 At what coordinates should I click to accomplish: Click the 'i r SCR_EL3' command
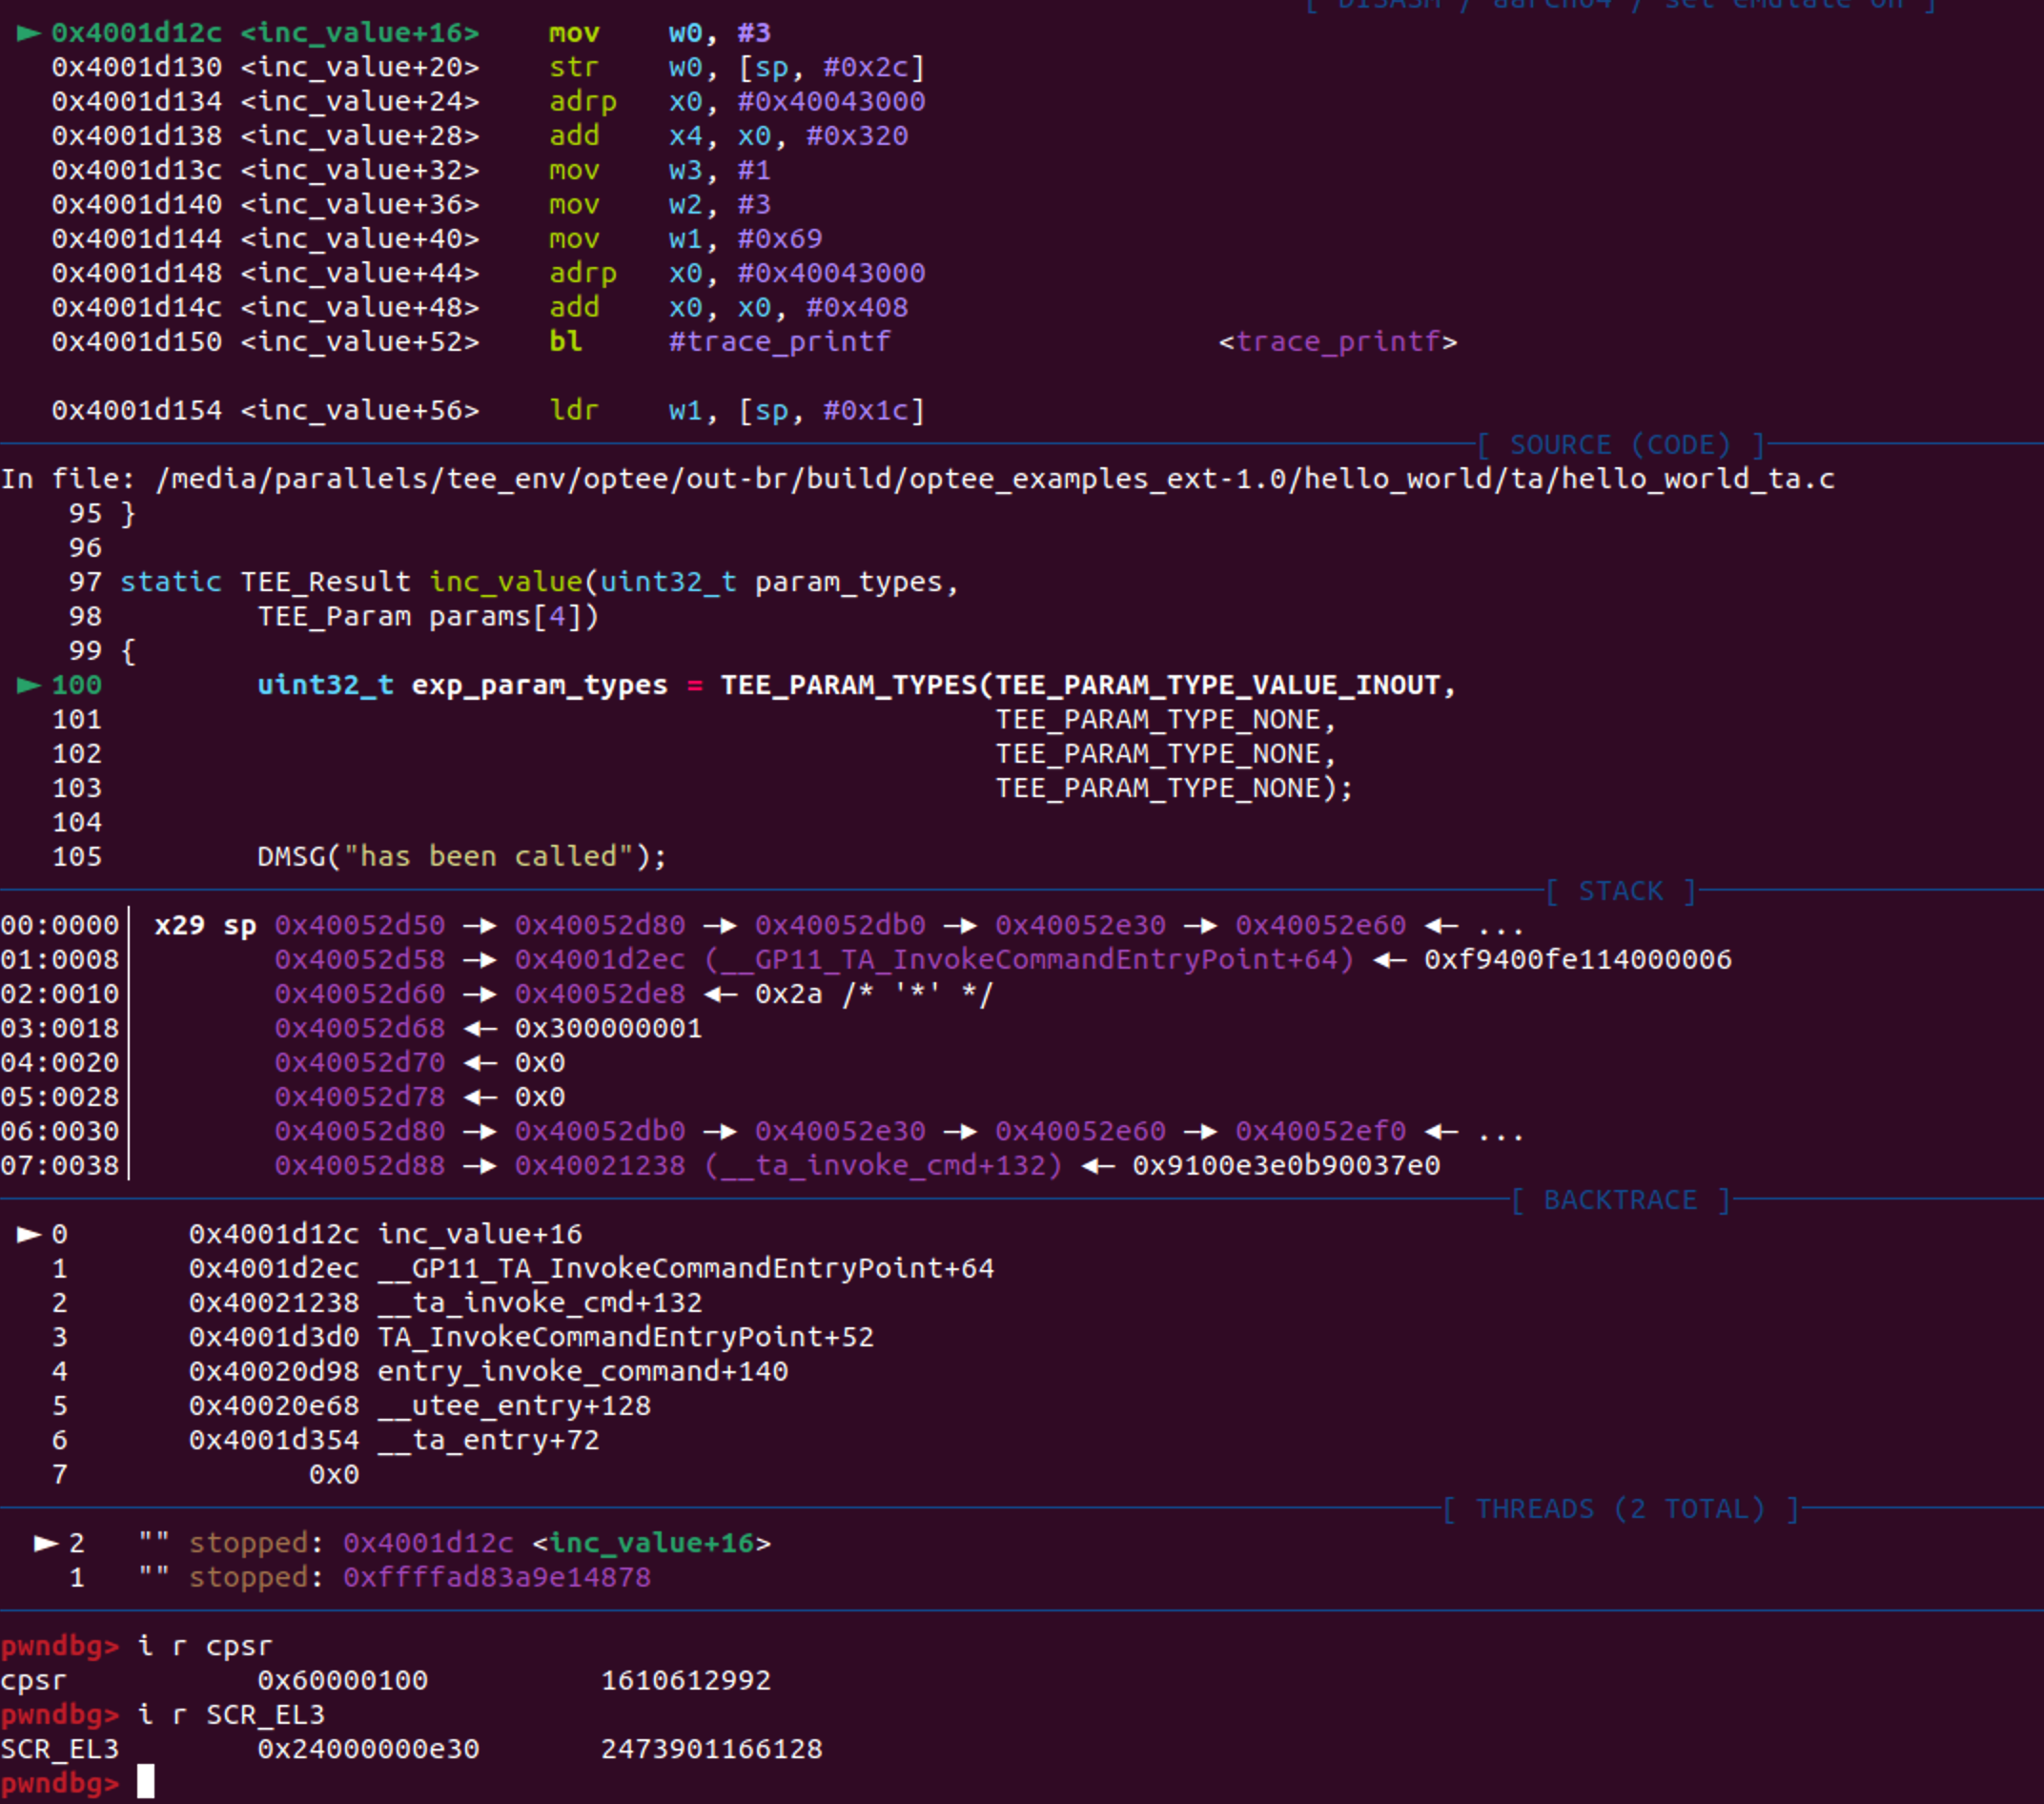pyautogui.click(x=231, y=1715)
